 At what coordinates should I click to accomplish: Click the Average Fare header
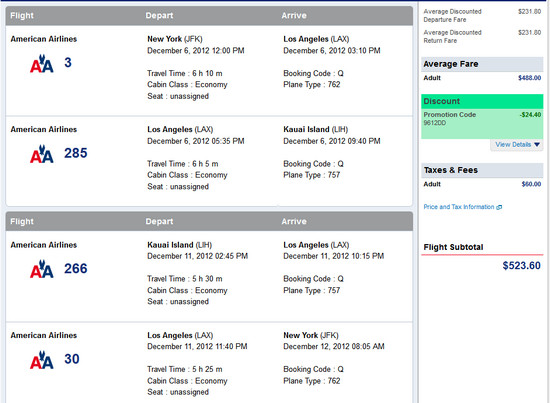482,64
